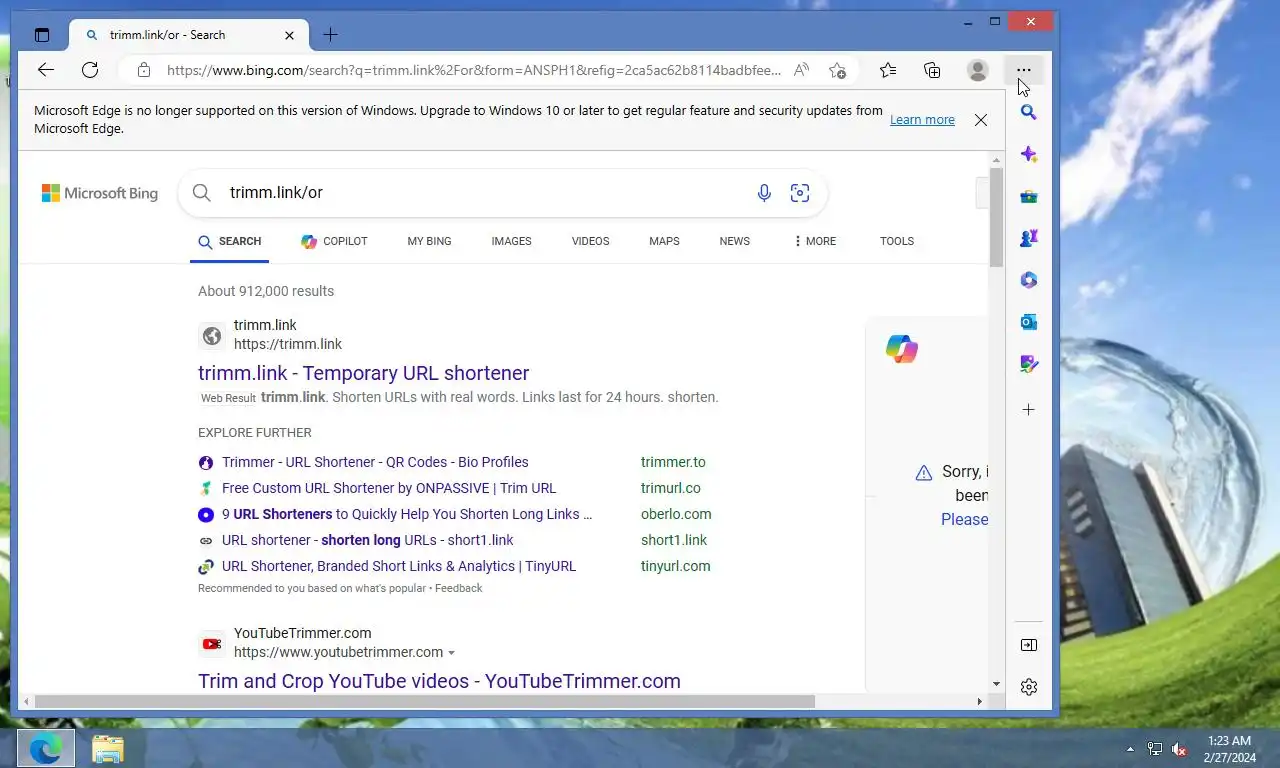Add this page to favorites
The height and width of the screenshot is (768, 1280).
click(x=837, y=70)
